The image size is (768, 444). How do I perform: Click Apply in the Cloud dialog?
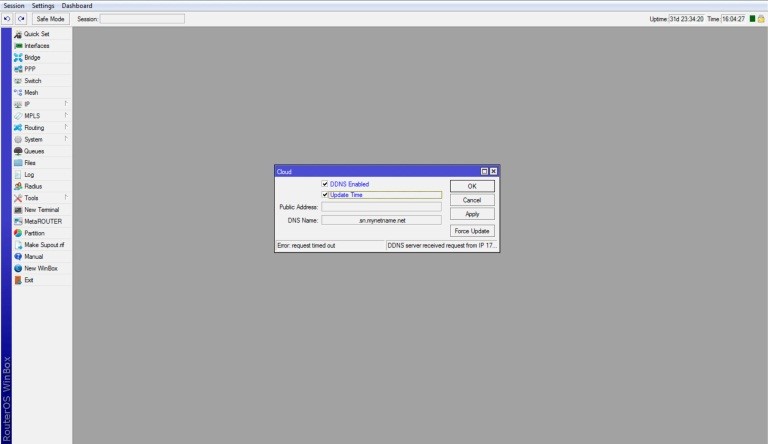(472, 214)
